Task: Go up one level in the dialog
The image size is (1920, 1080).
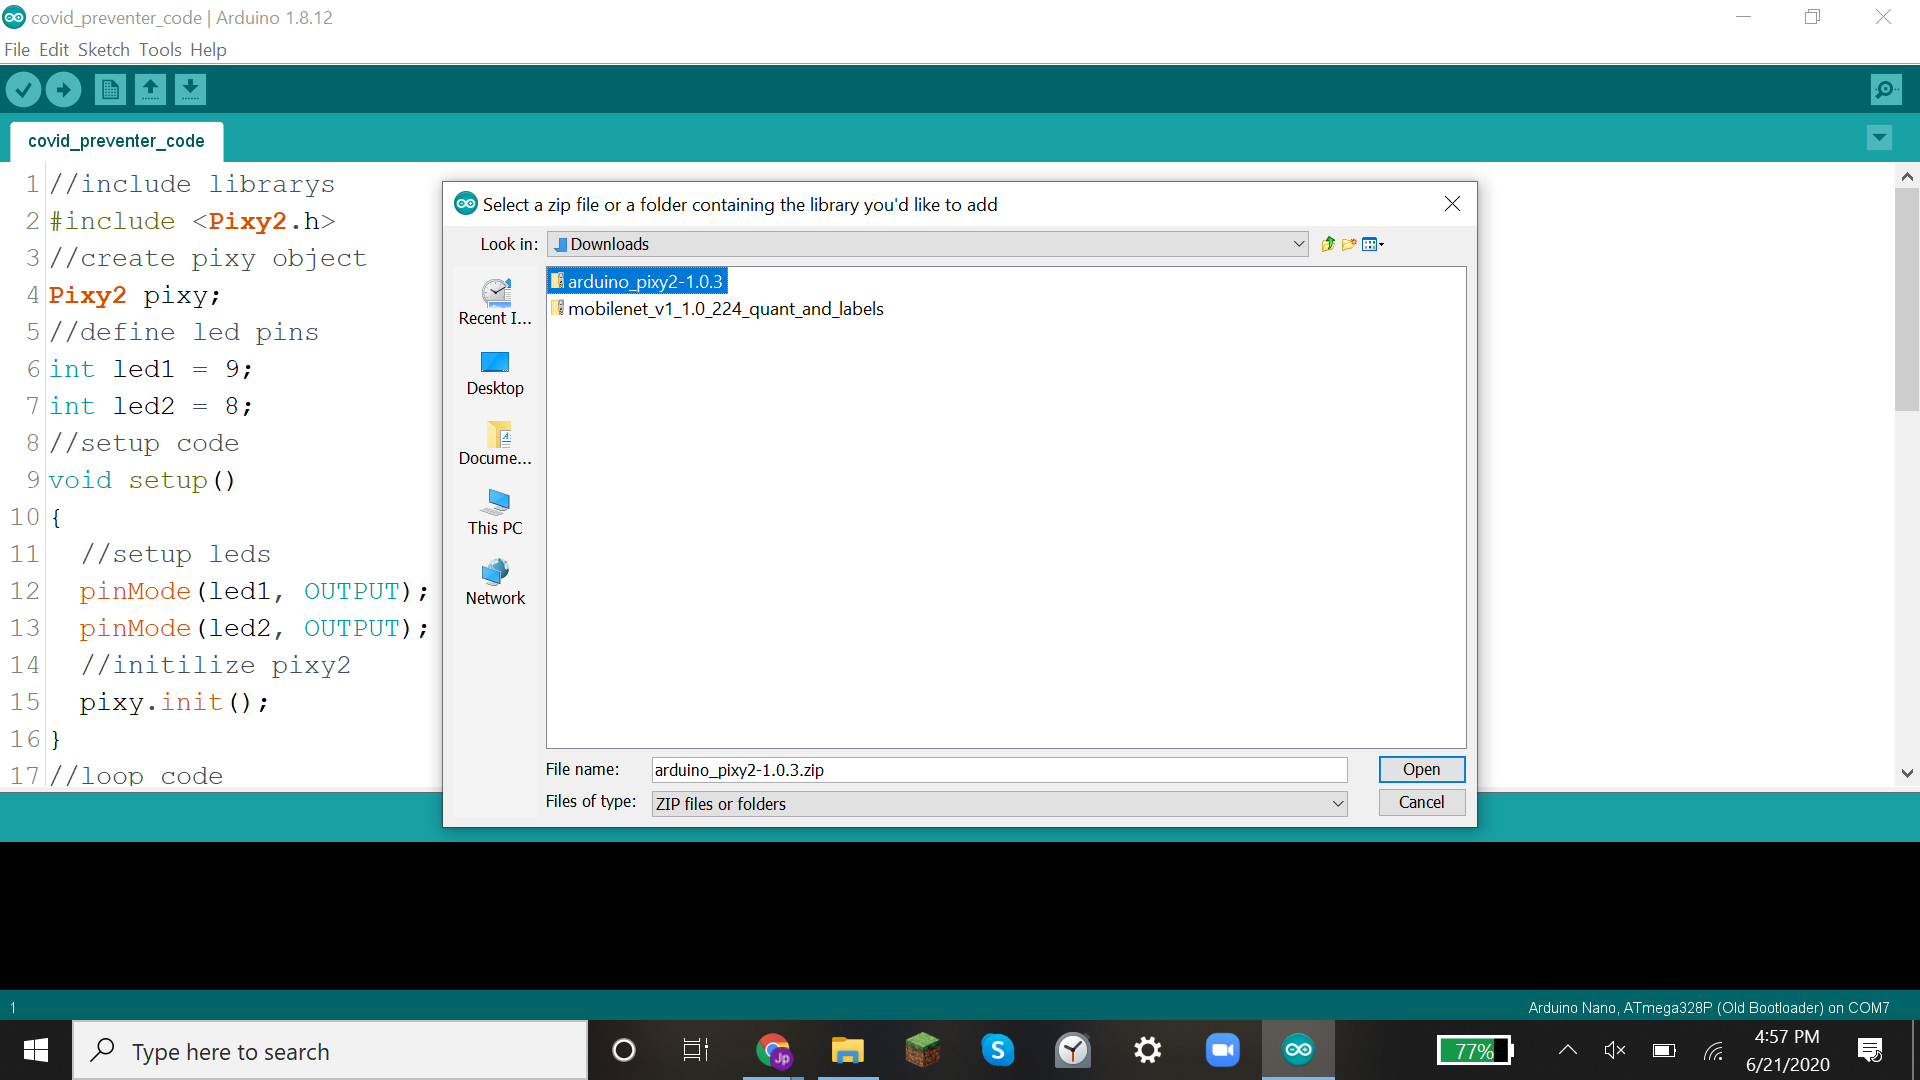Action: point(1328,244)
